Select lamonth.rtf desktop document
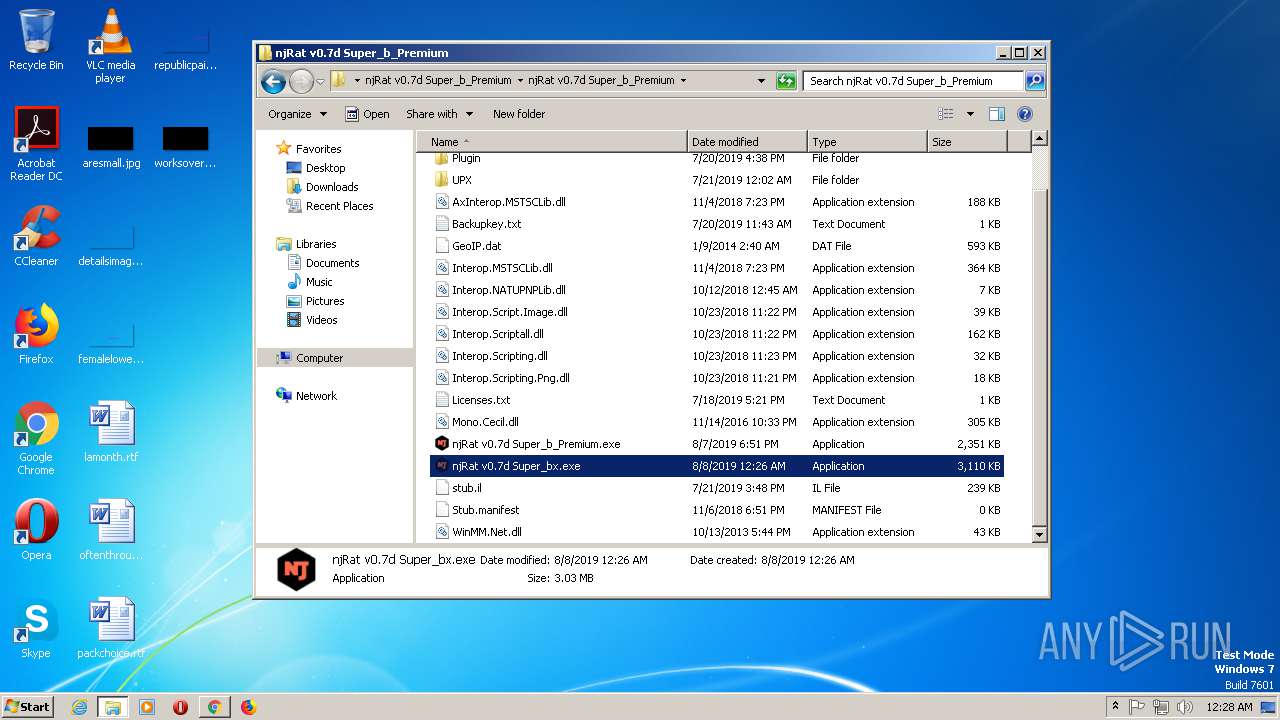1280x720 pixels. click(110, 432)
